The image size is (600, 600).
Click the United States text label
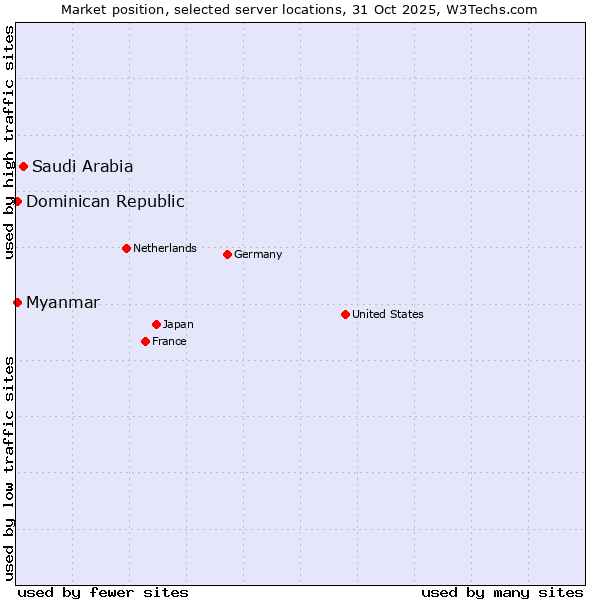(x=388, y=314)
